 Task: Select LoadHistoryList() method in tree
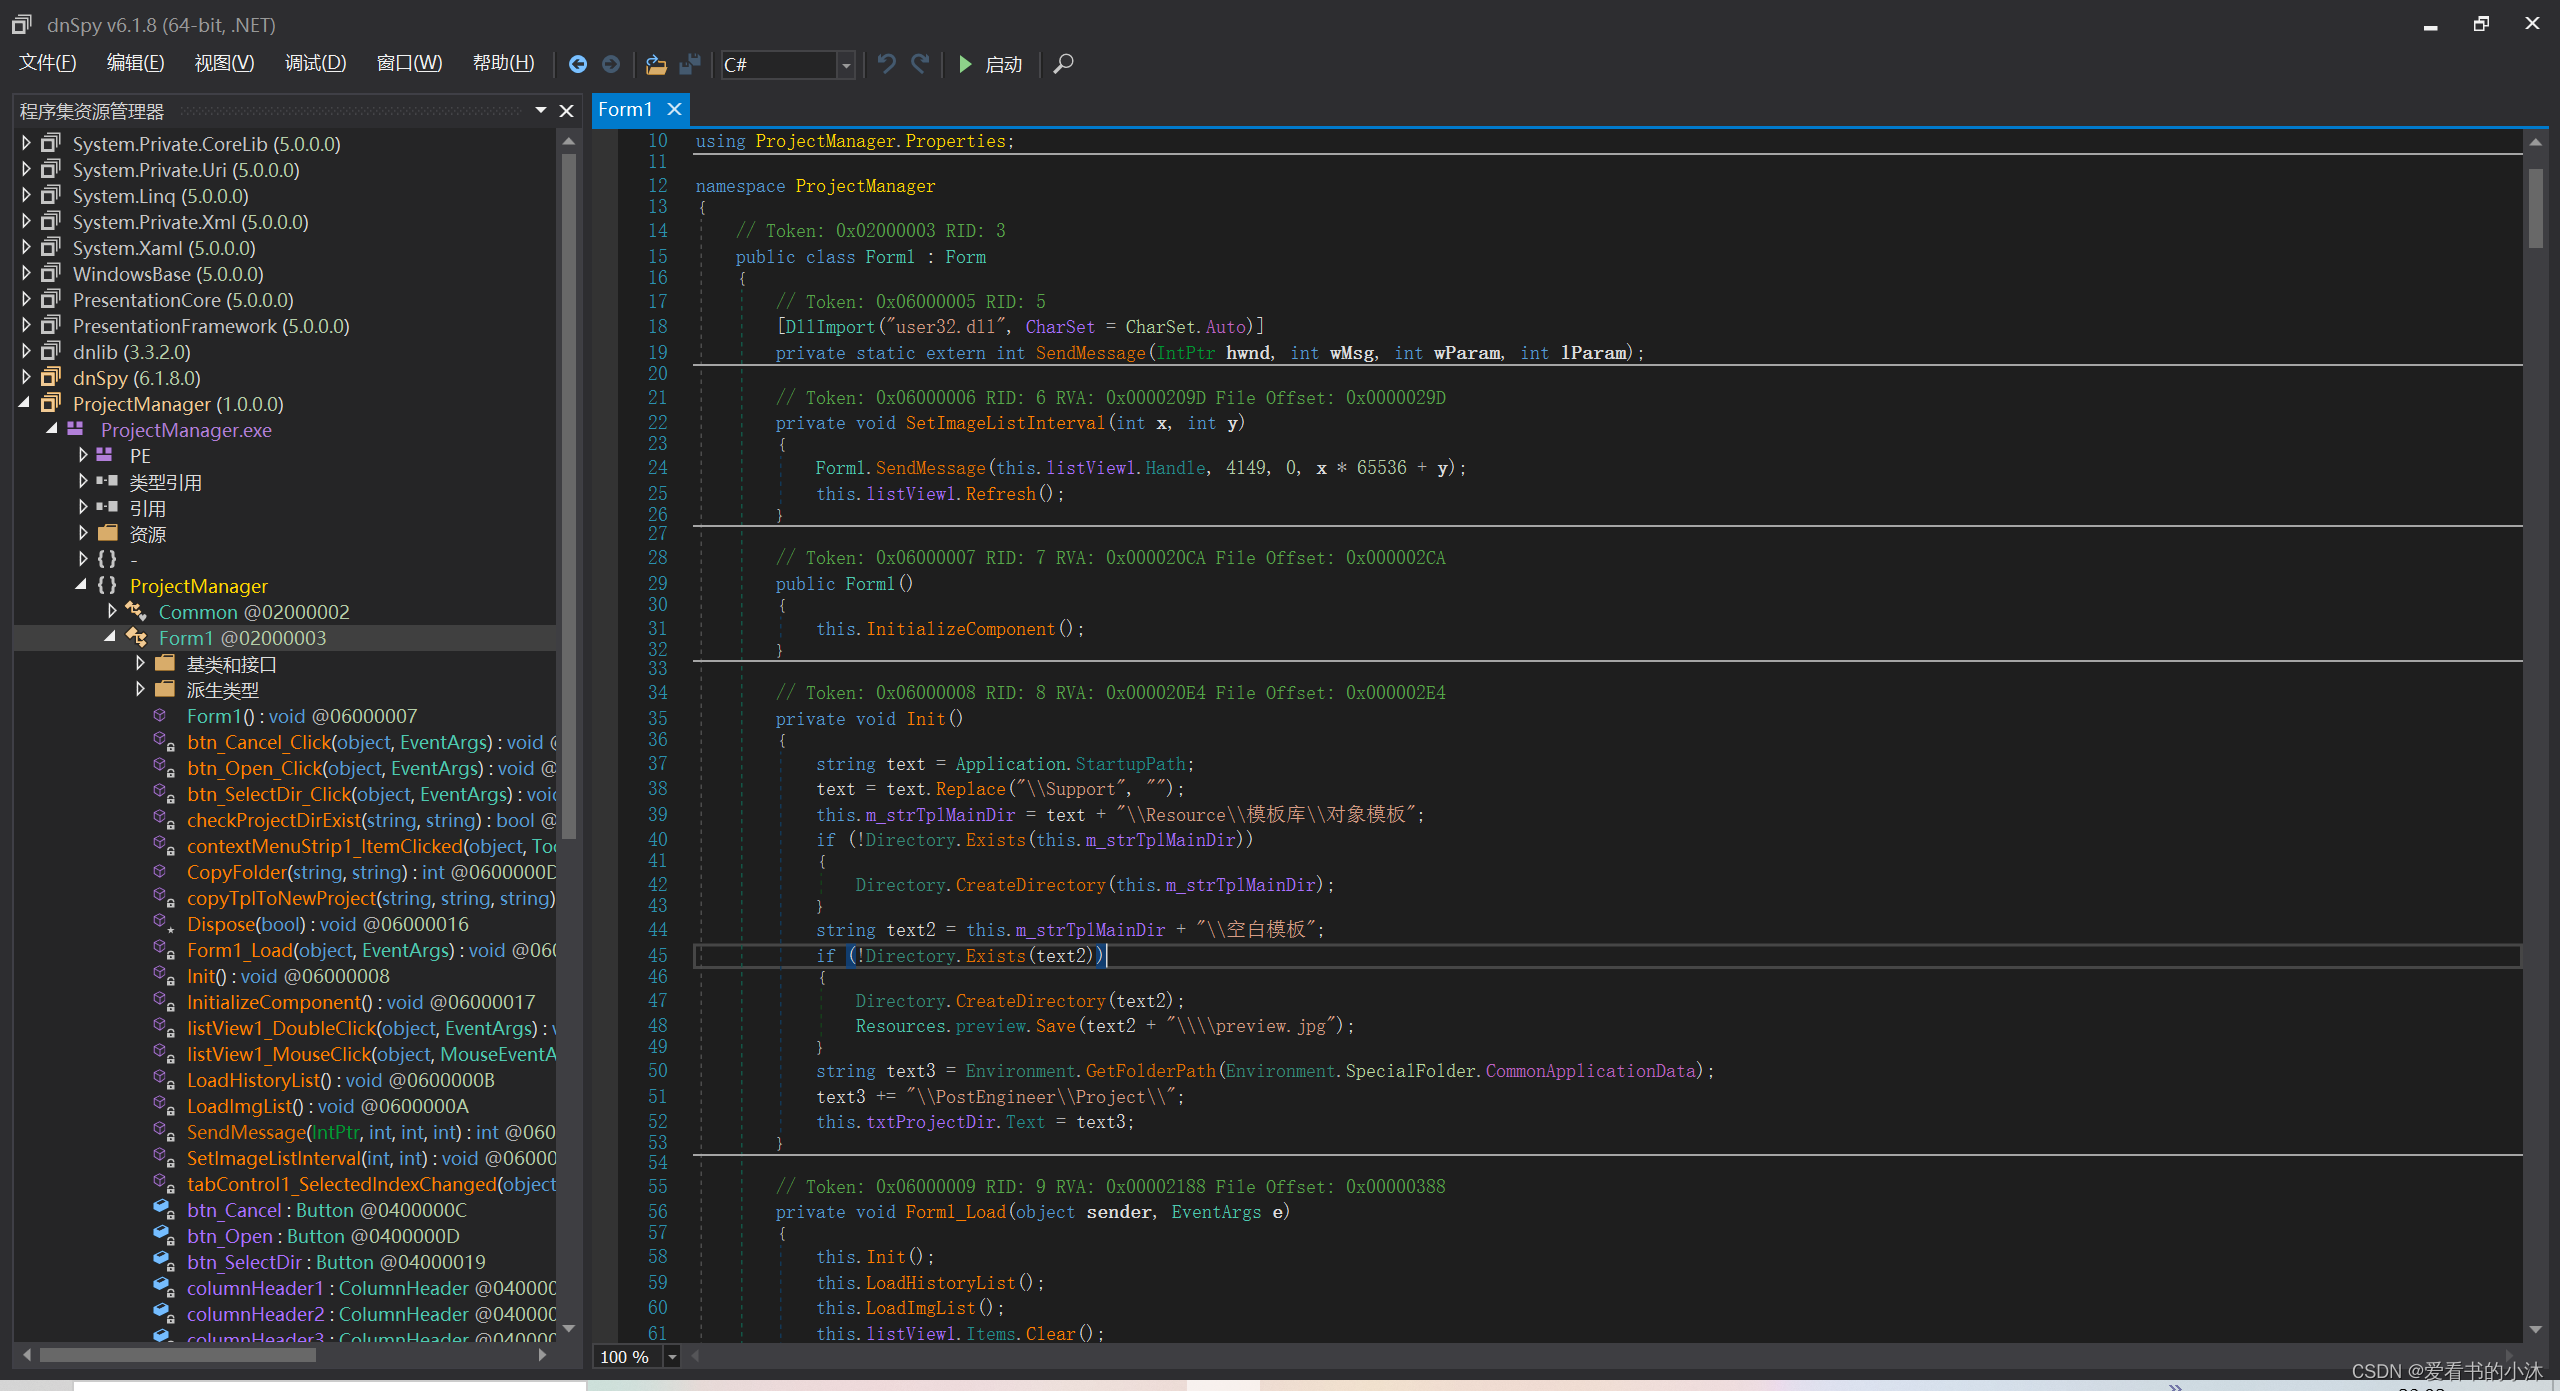tap(340, 1080)
